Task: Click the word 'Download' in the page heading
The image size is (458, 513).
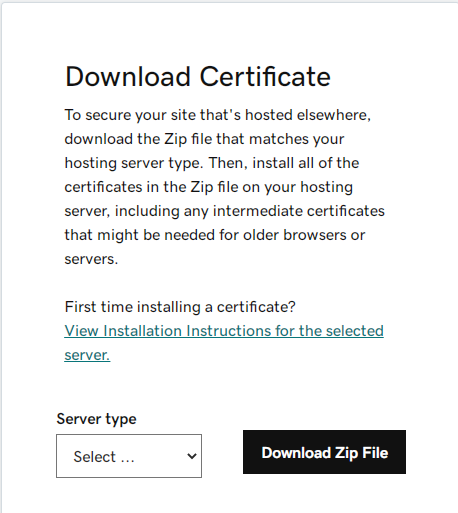Action: (128, 77)
